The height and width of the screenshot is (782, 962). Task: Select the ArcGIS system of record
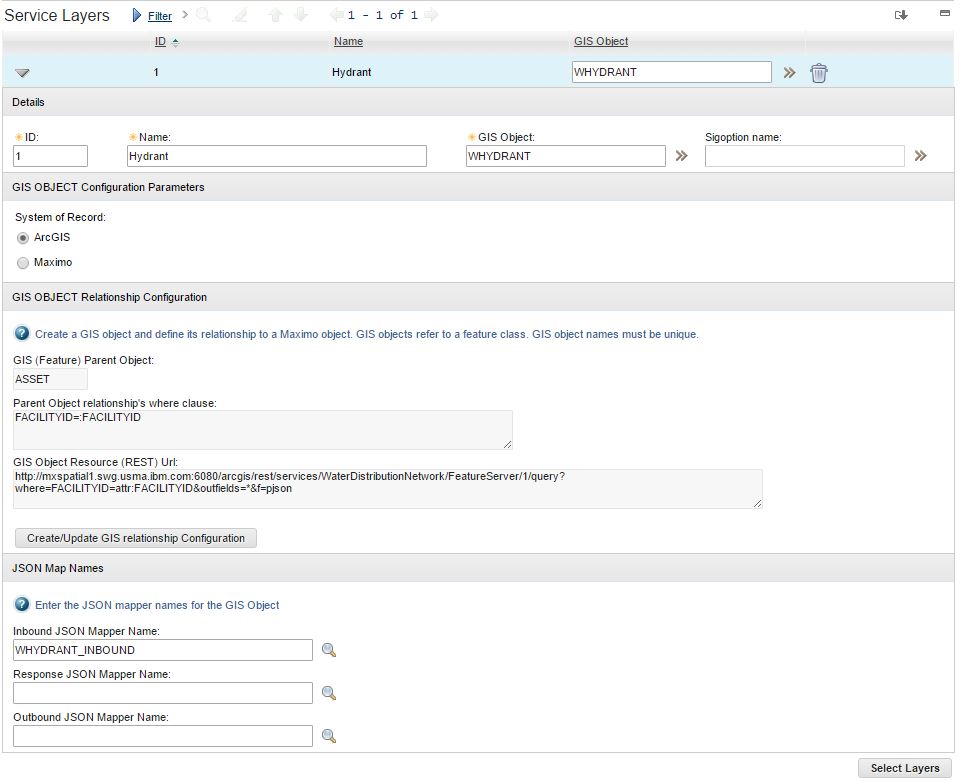coord(22,237)
